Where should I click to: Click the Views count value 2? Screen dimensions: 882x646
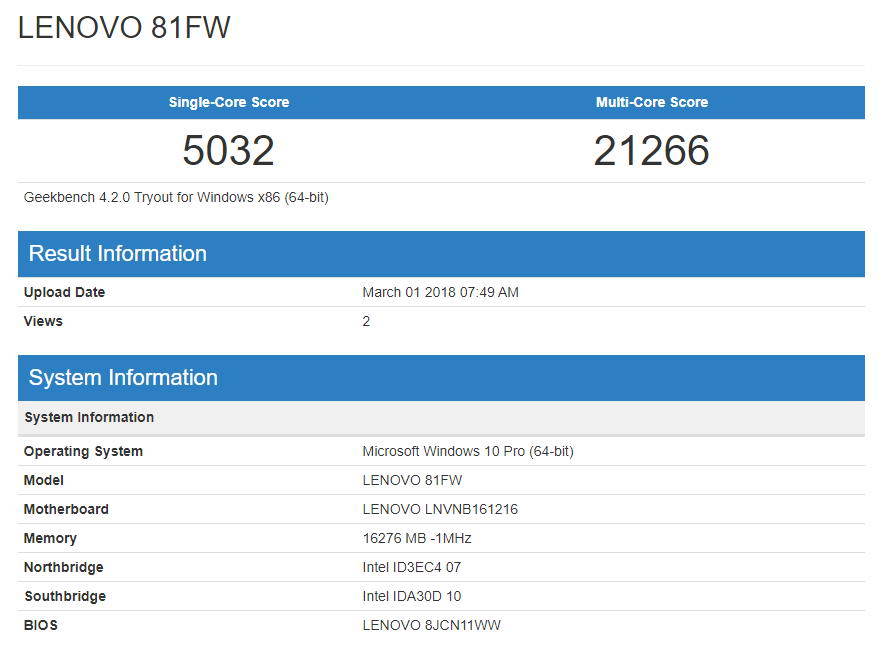point(366,321)
